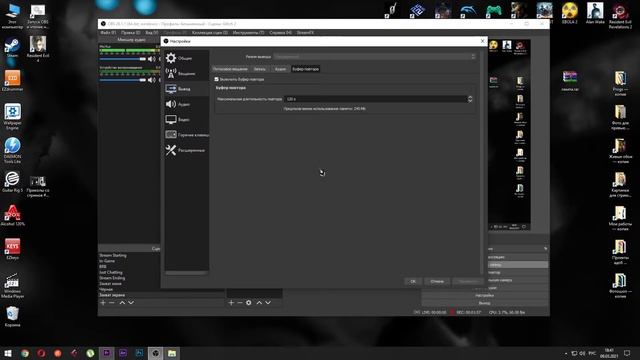Select the In-Game scene
Screen dimensions: 640x360
pos(107,261)
